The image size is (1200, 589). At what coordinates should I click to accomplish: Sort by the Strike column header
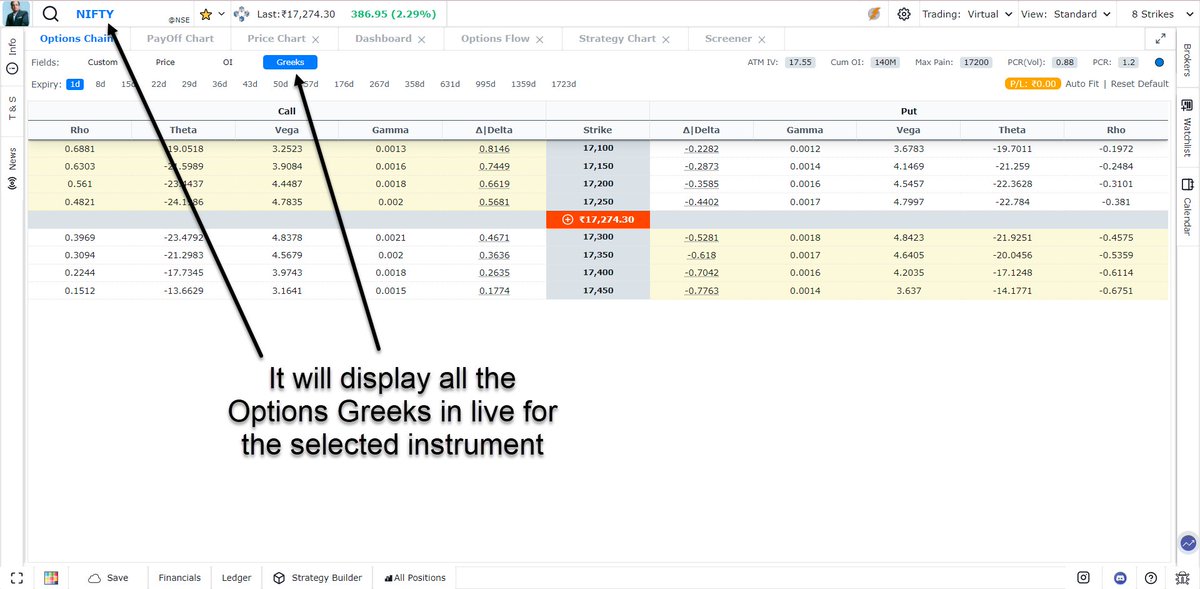point(598,130)
